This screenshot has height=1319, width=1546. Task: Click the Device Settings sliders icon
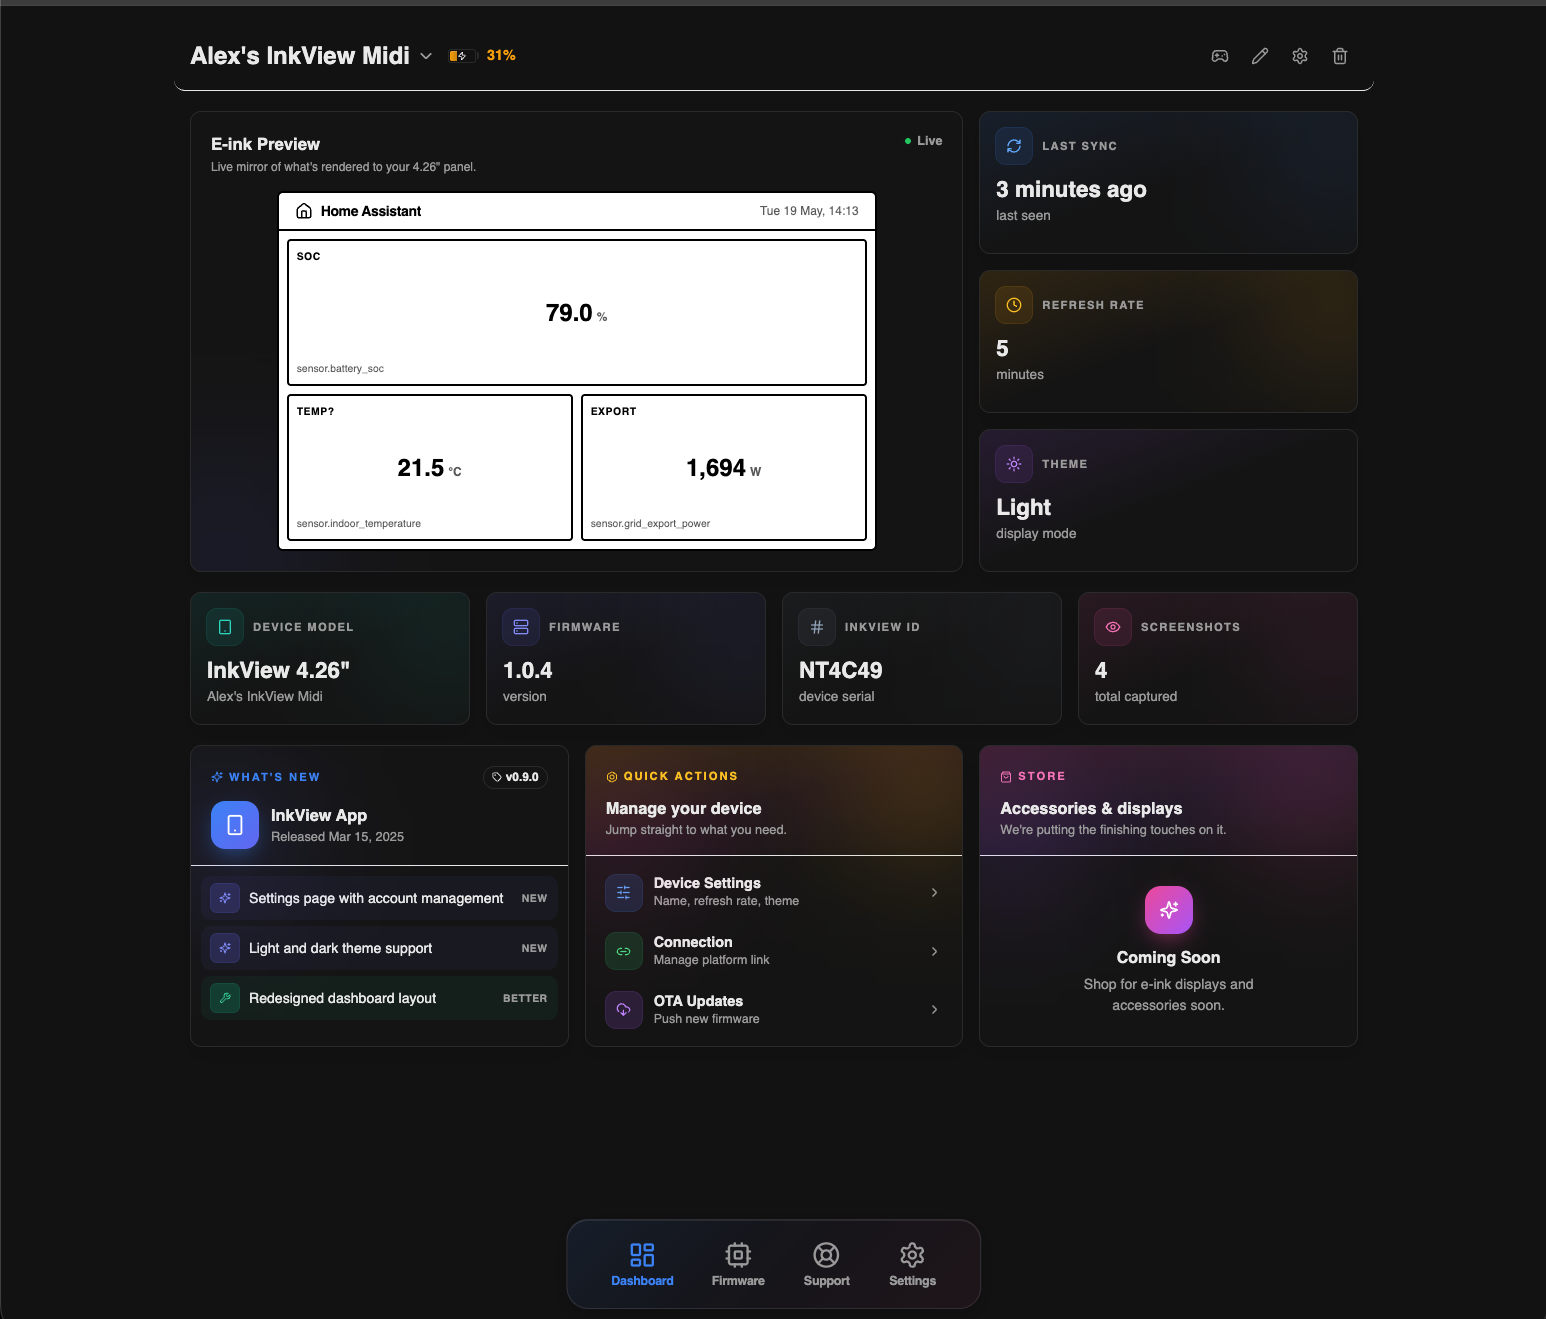click(x=624, y=892)
